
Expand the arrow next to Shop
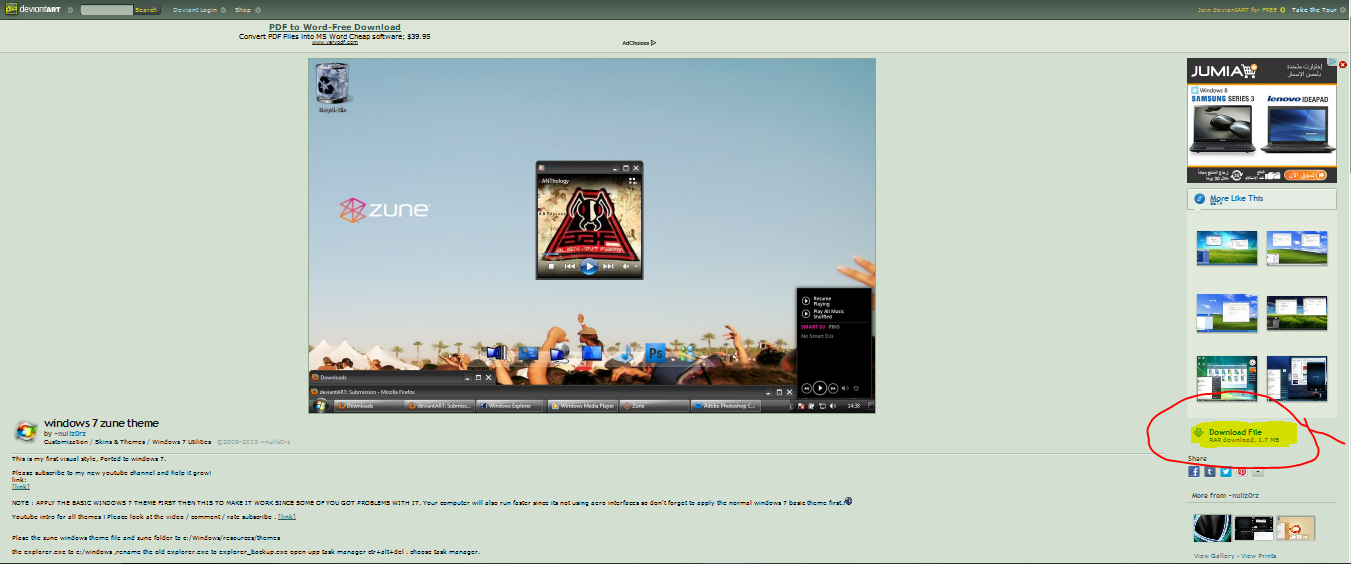pos(256,10)
